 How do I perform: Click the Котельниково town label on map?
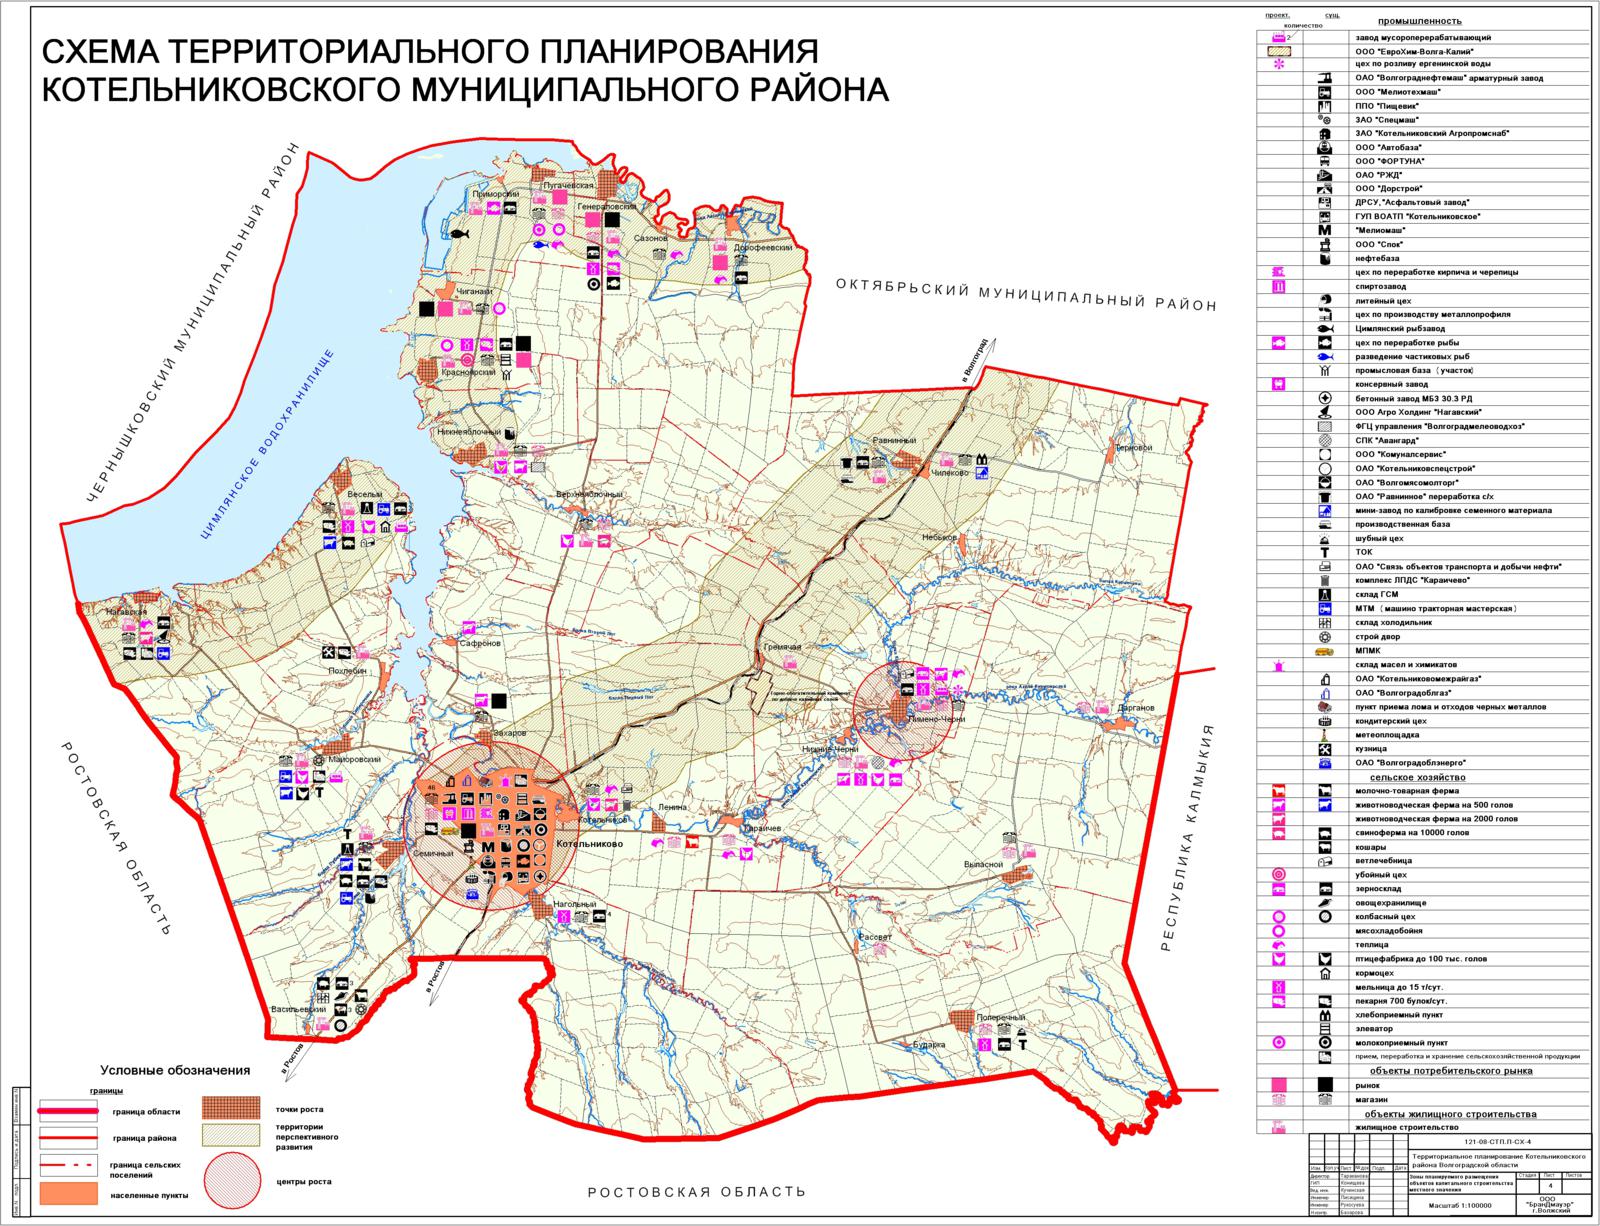point(589,844)
